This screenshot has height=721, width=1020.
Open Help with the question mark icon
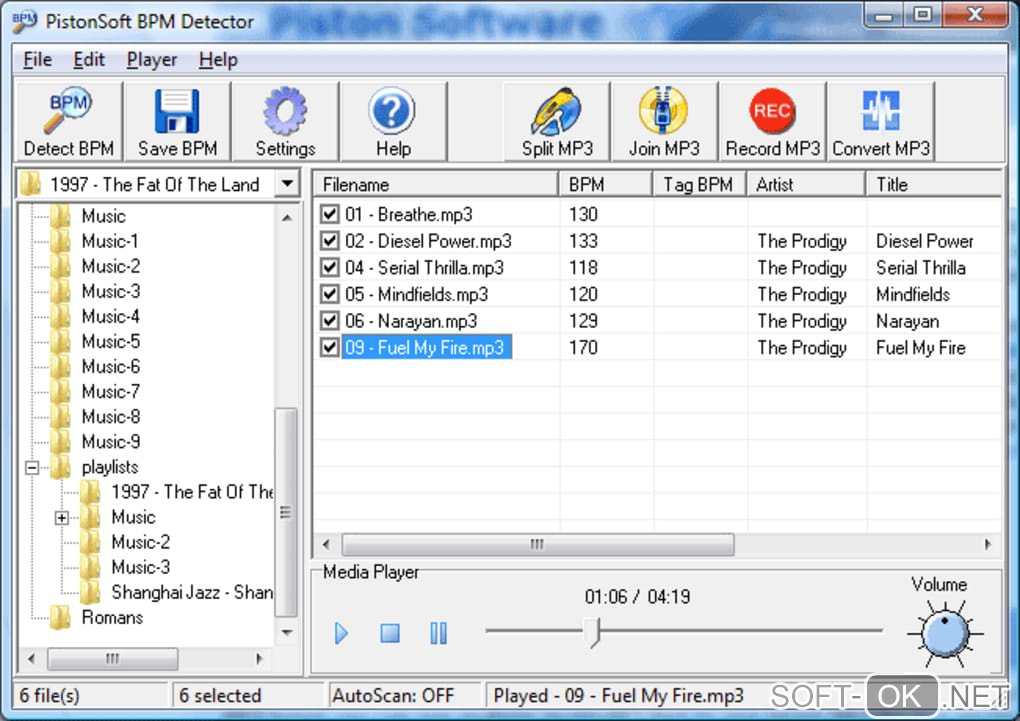tap(392, 111)
